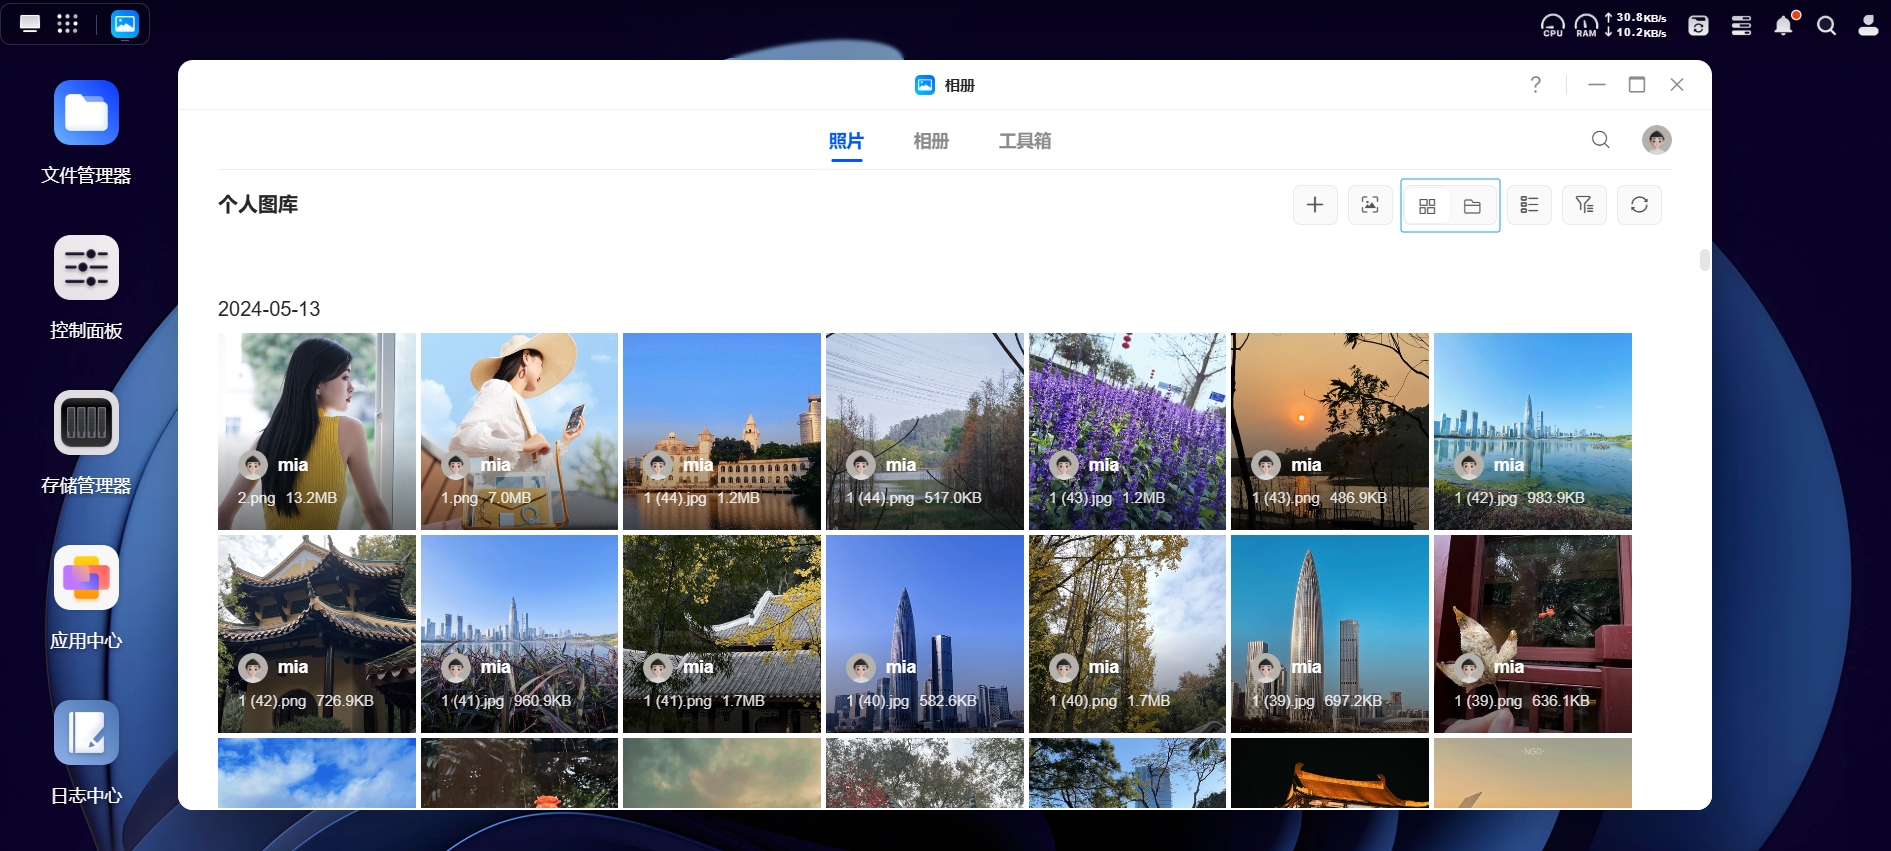Open photo 1 (43).jpg lavender flowers
Image resolution: width=1891 pixels, height=851 pixels.
(1127, 431)
